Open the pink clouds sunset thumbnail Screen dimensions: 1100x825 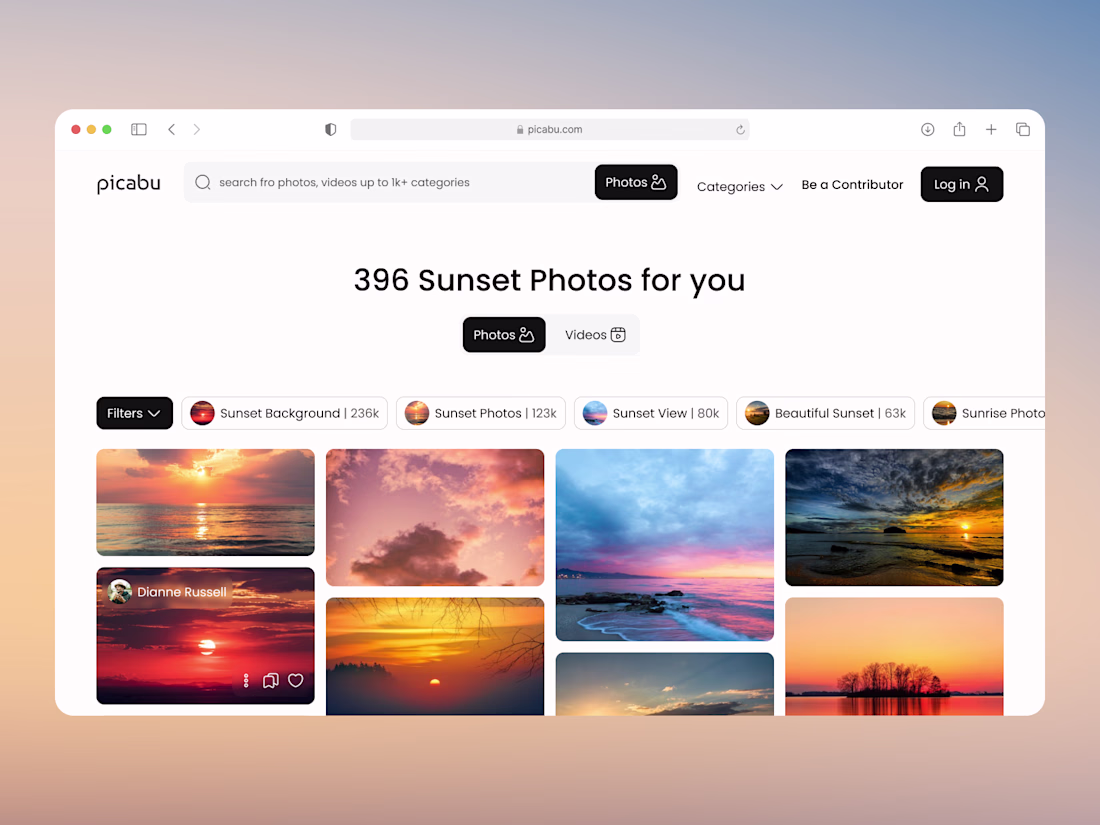435,518
